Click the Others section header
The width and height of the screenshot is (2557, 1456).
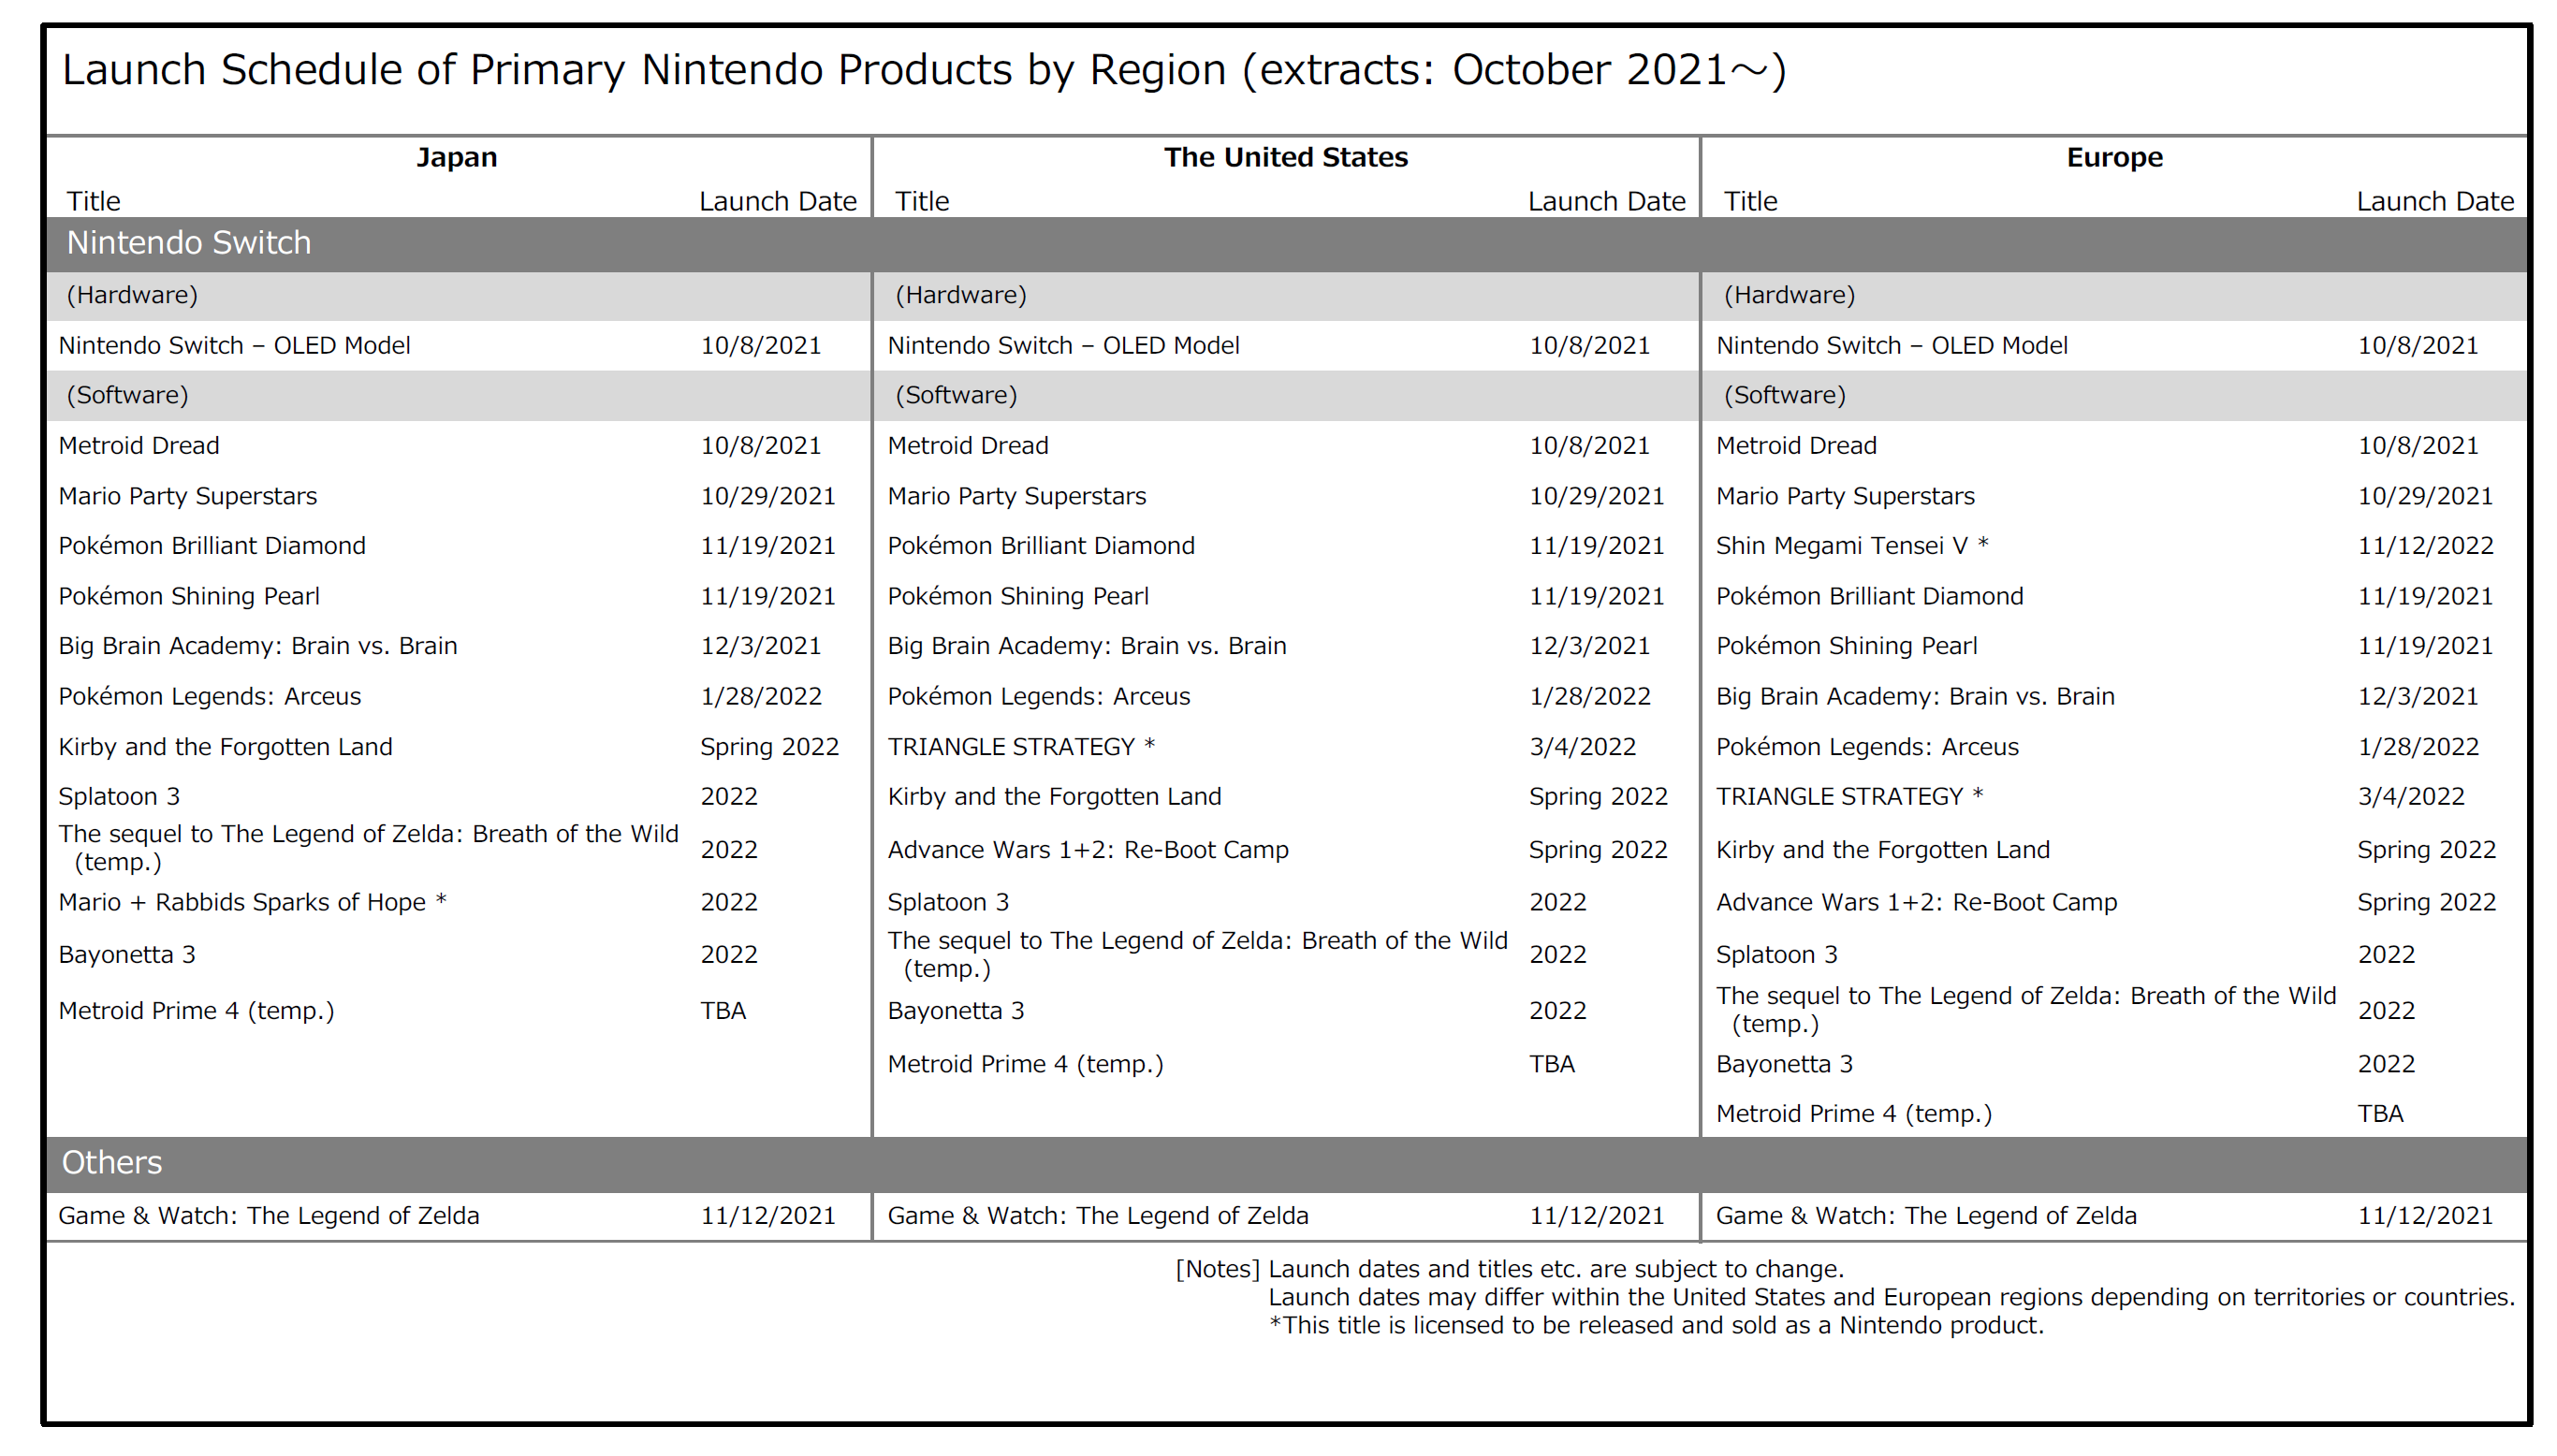(x=111, y=1162)
